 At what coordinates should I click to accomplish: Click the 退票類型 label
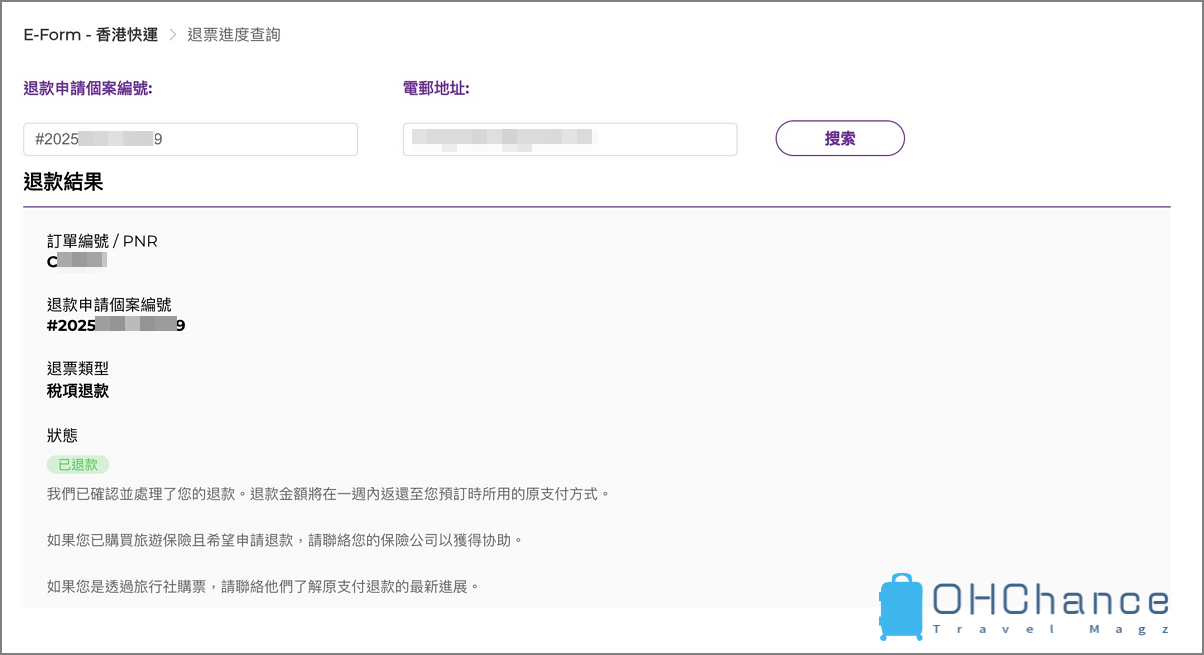pos(78,369)
